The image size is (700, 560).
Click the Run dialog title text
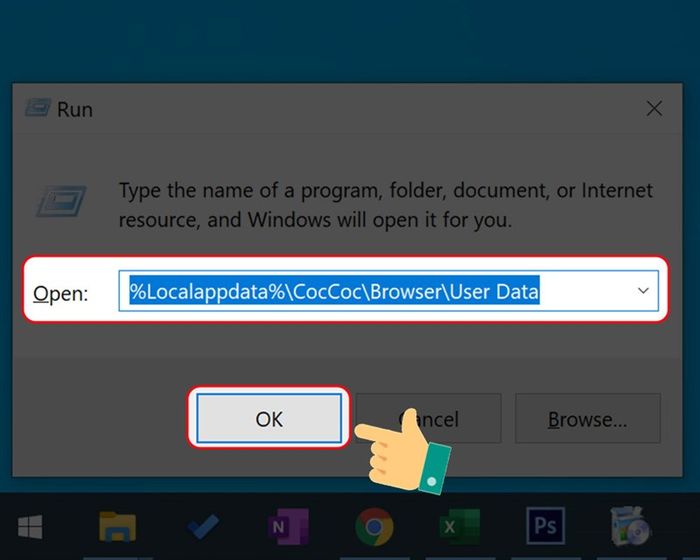(x=75, y=109)
